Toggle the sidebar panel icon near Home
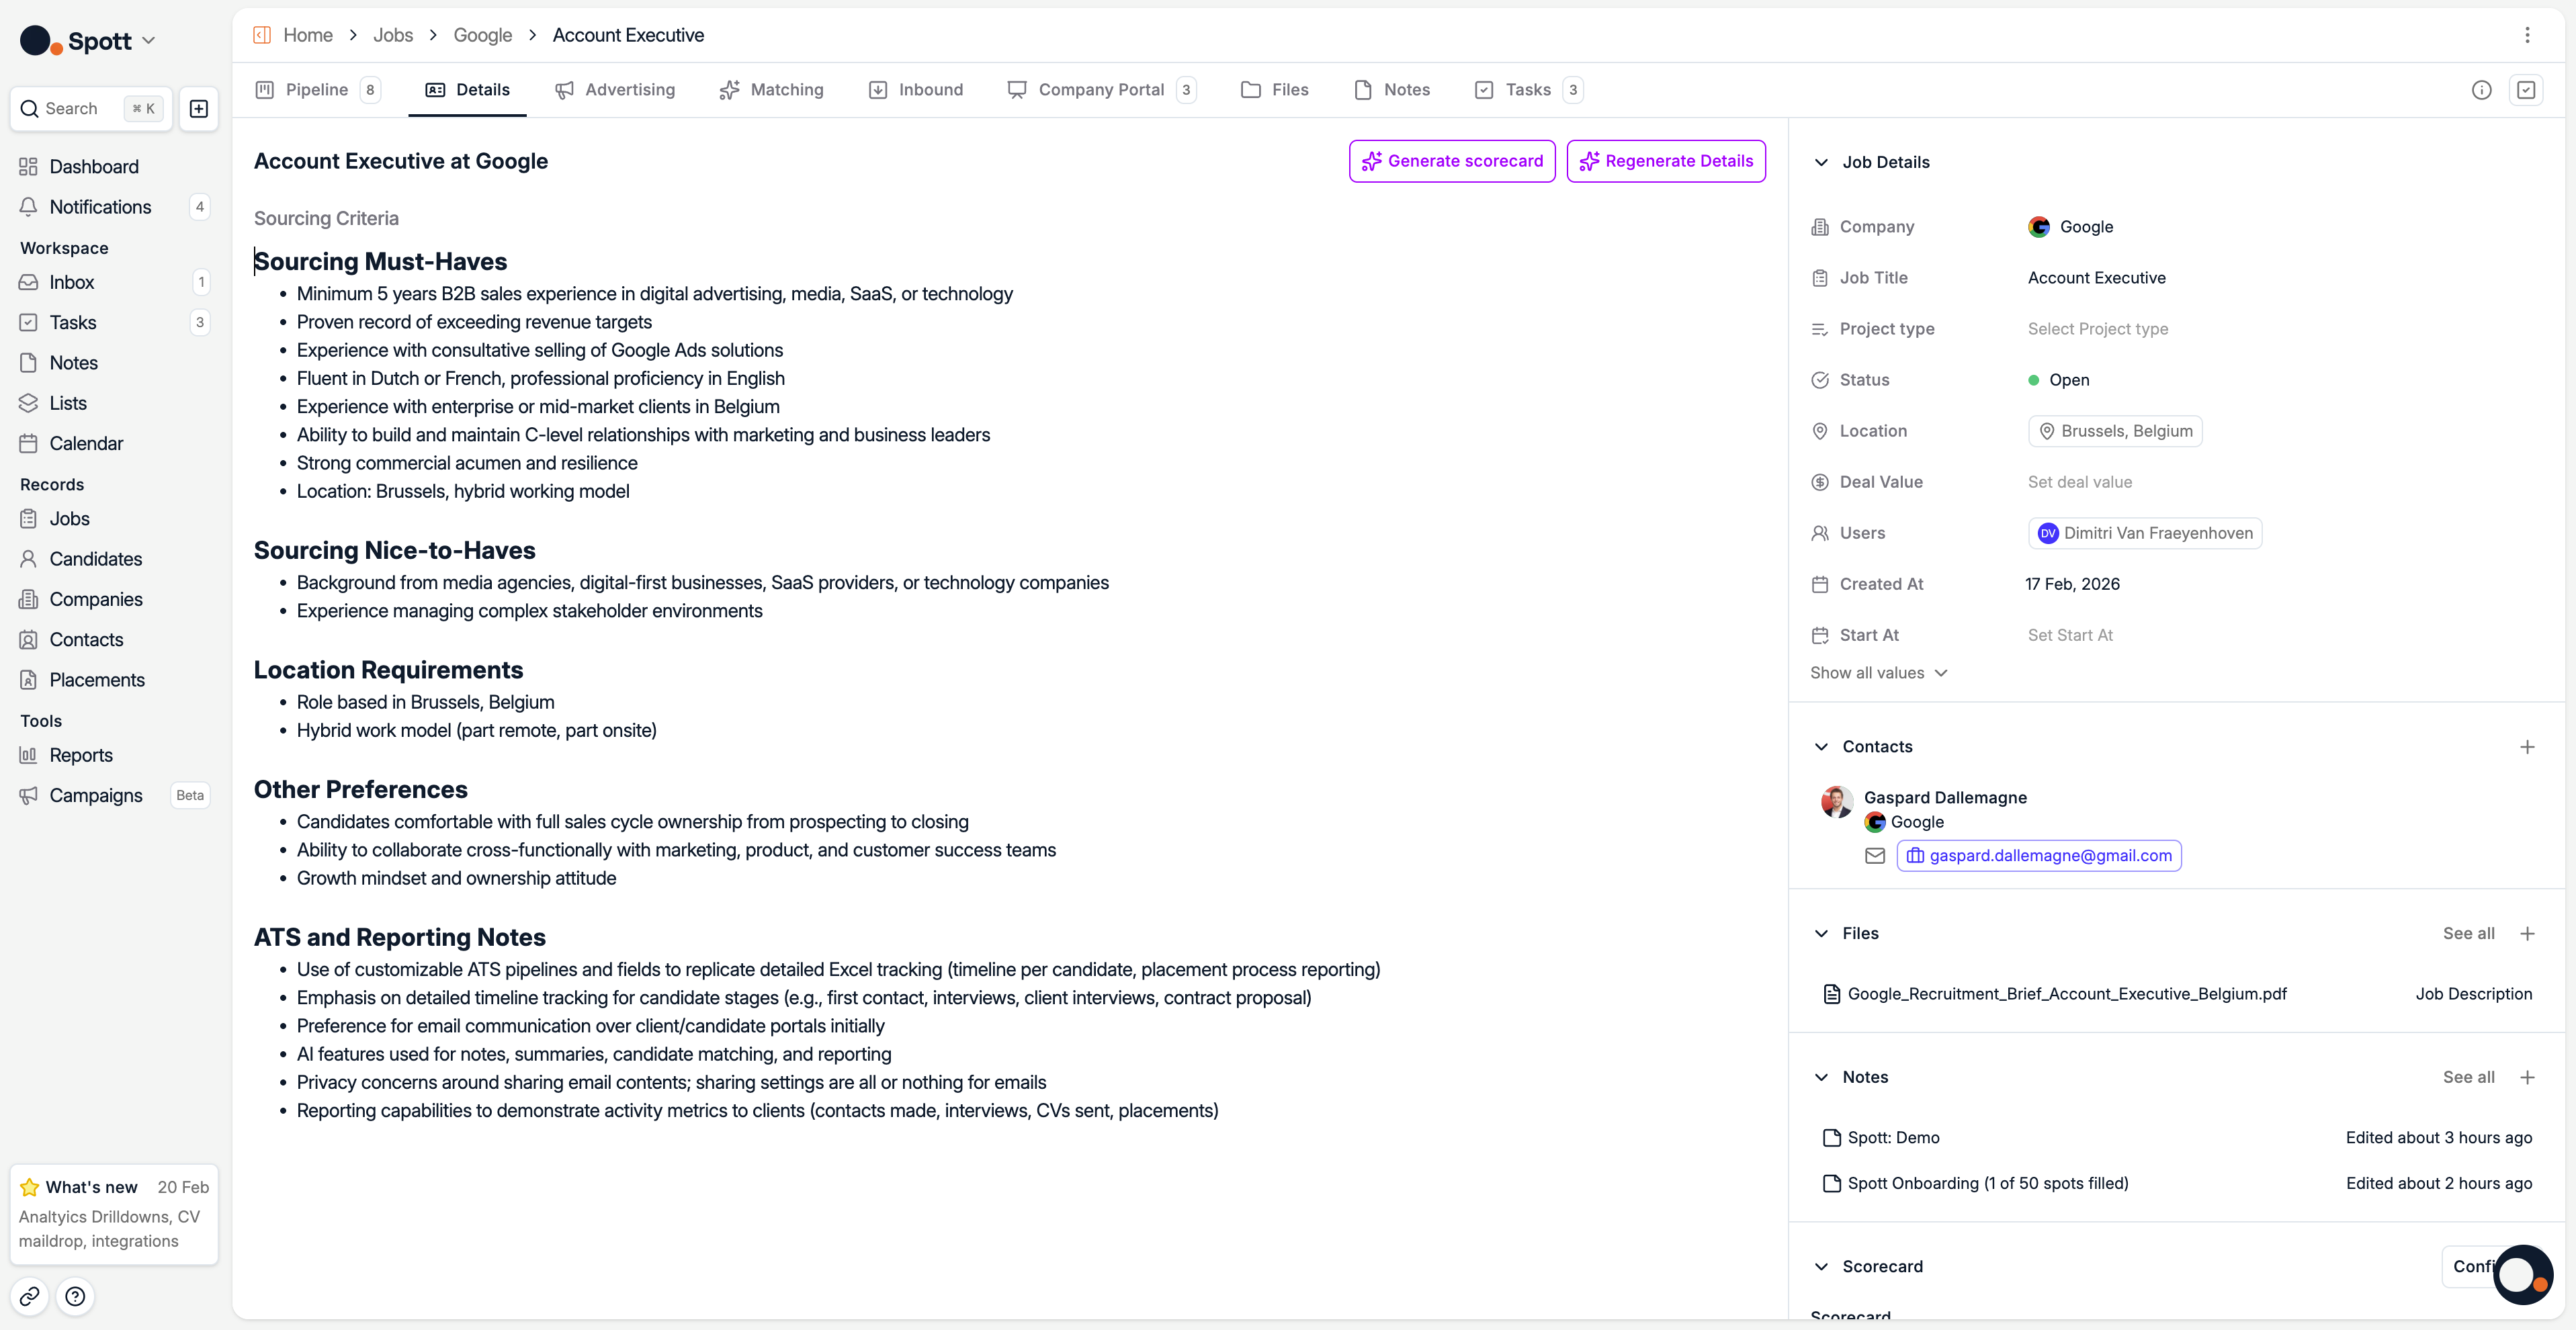The height and width of the screenshot is (1330, 2576). pos(262,35)
